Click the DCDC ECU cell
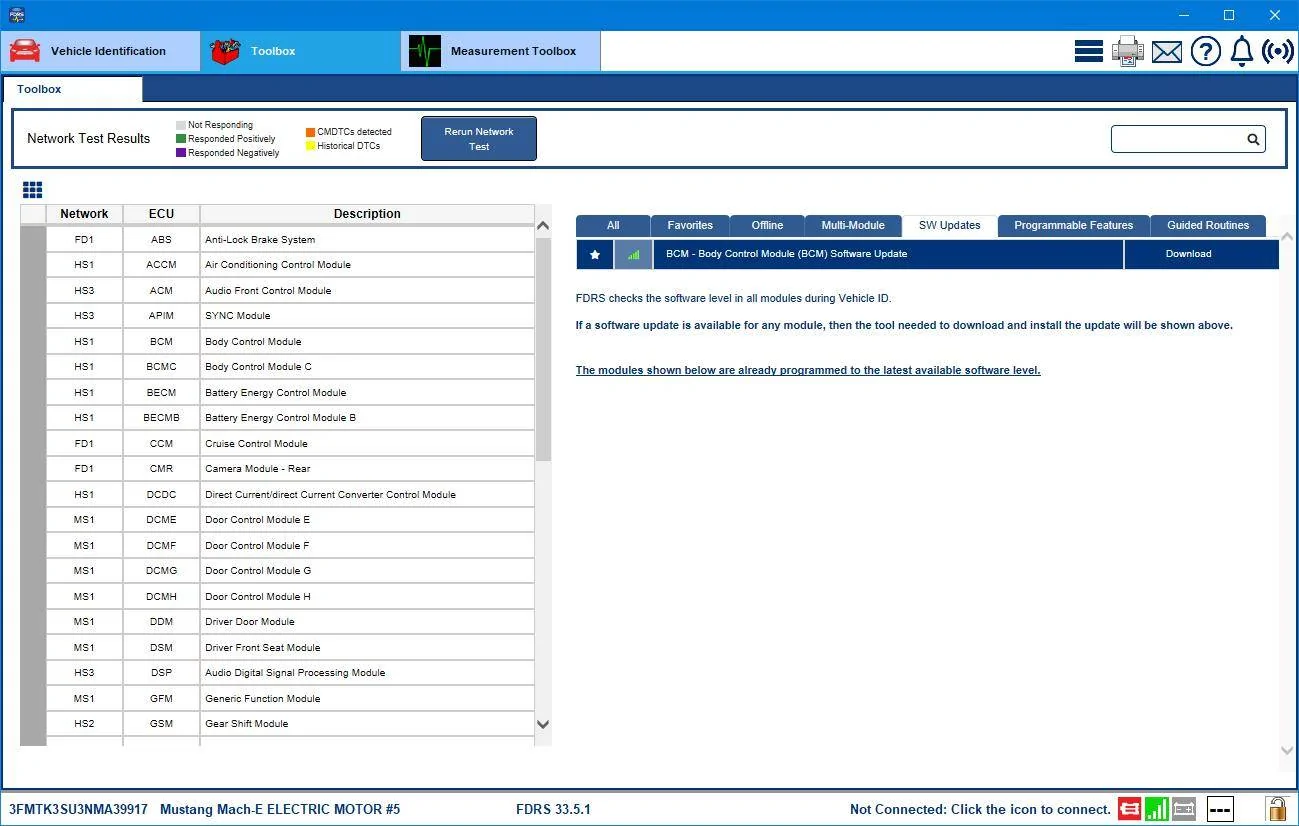The height and width of the screenshot is (826, 1299). coord(161,495)
